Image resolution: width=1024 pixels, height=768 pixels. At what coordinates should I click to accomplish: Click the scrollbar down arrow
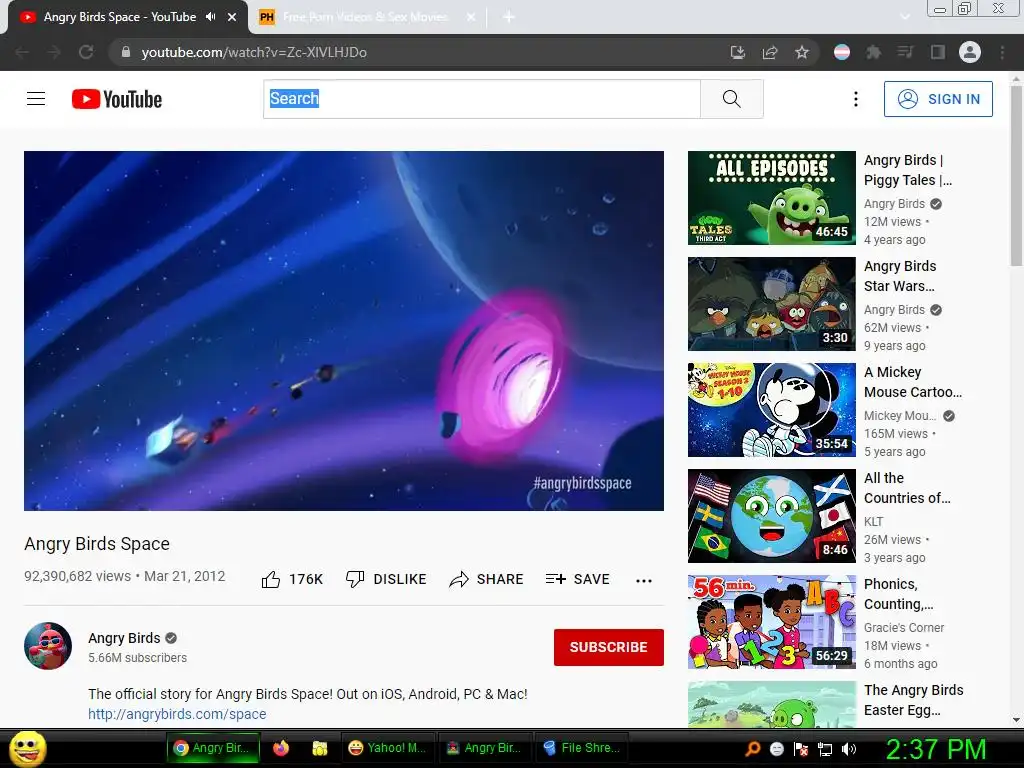(1016, 720)
